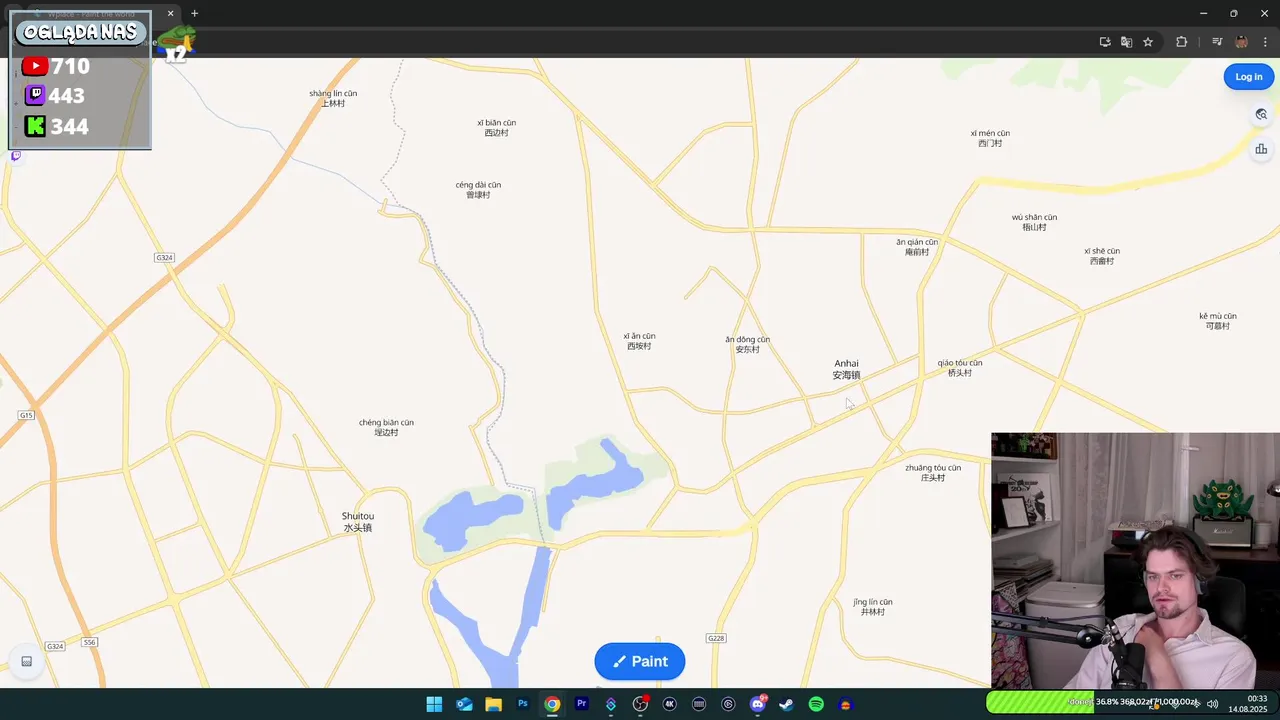
Task: Close the Wplace browser tab
Action: pyautogui.click(x=171, y=13)
